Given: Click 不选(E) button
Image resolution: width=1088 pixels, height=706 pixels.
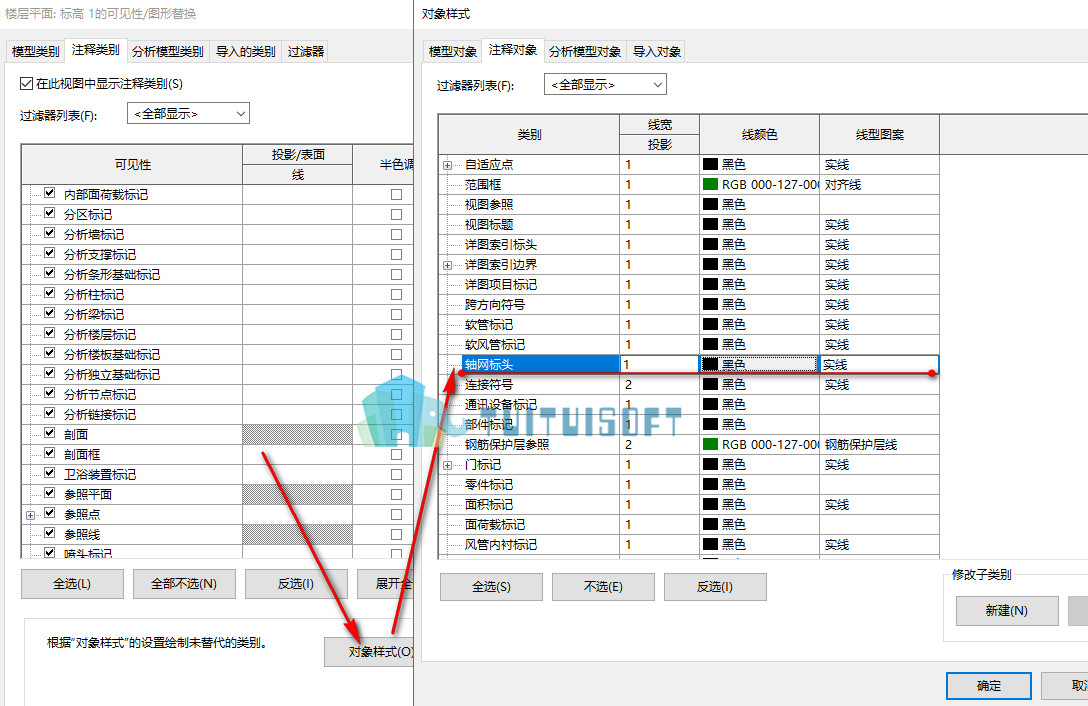Looking at the screenshot, I should point(603,587).
